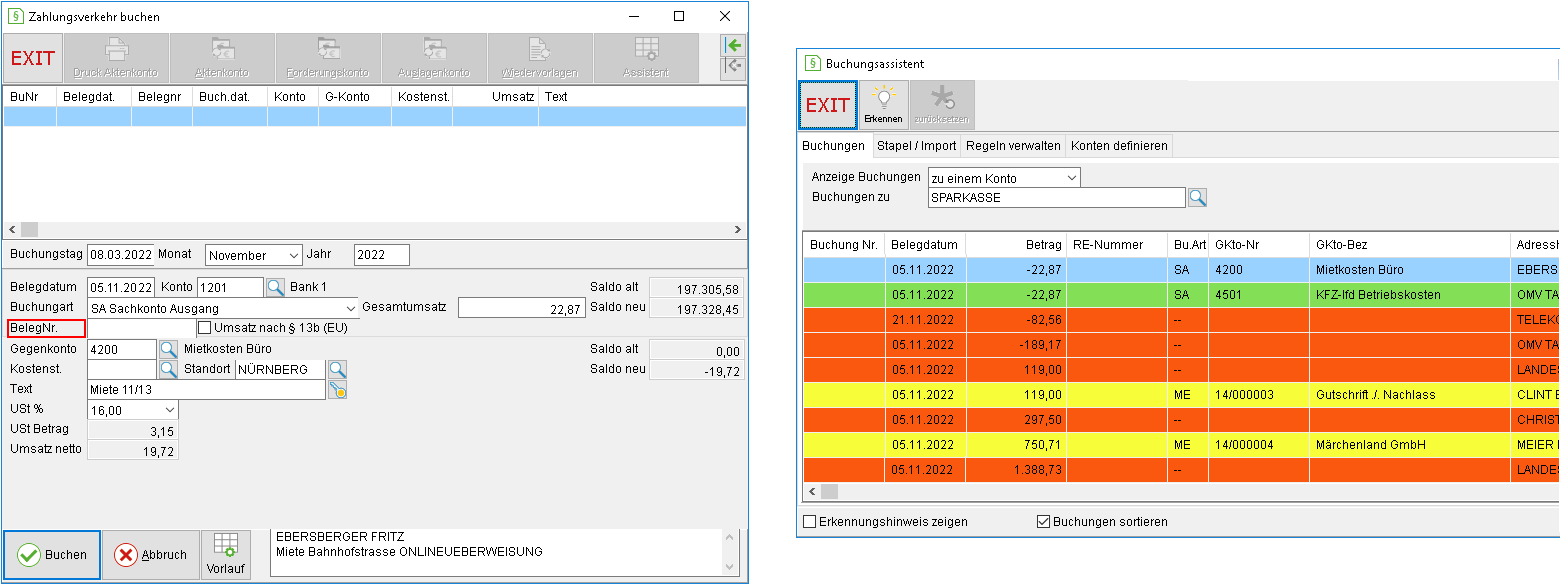Open the Monat November dropdown
This screenshot has height=584, width=1560.
click(253, 255)
